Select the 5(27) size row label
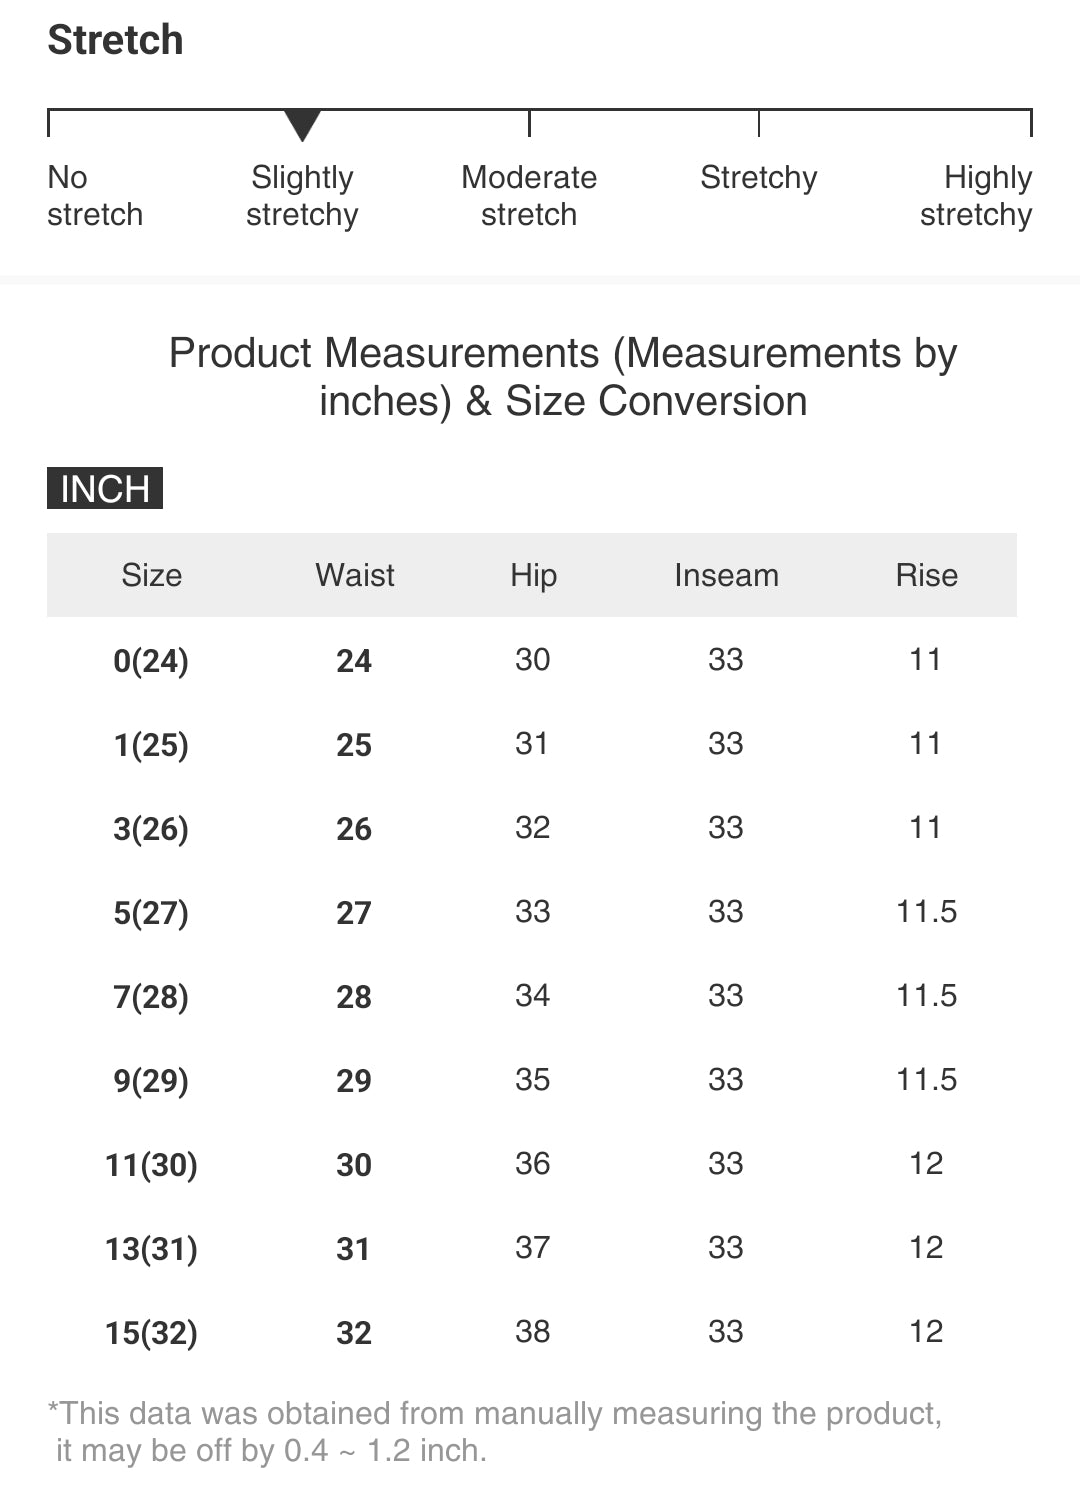The height and width of the screenshot is (1486, 1080). 151,913
